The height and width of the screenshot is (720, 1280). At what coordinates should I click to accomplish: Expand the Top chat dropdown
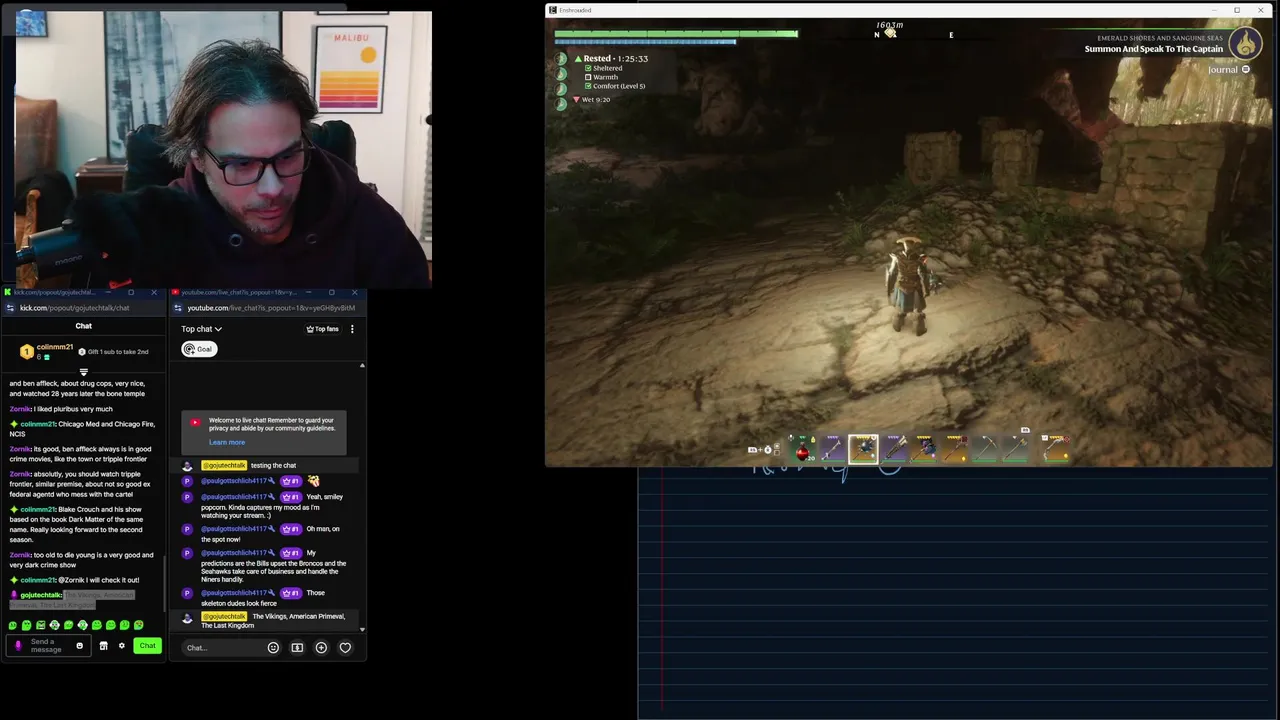pyautogui.click(x=201, y=329)
